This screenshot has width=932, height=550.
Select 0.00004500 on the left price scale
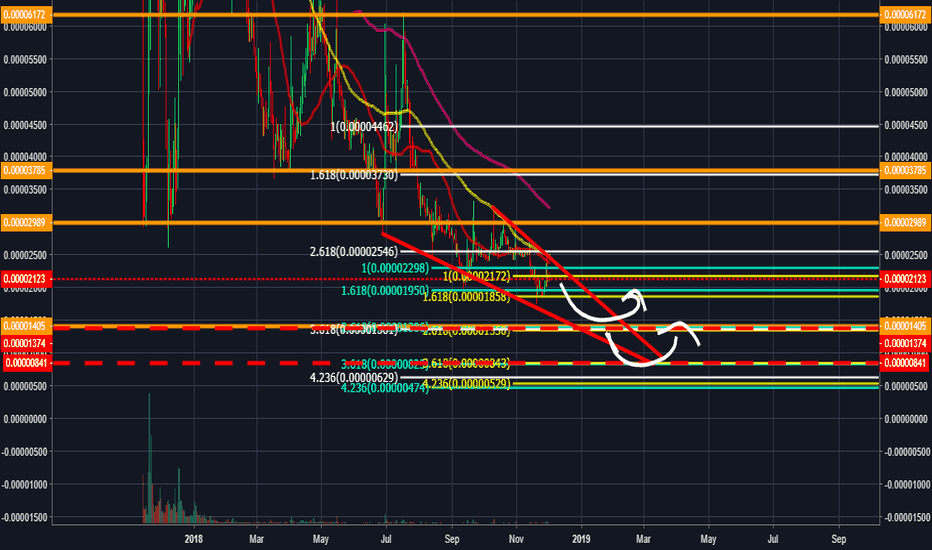click(25, 125)
